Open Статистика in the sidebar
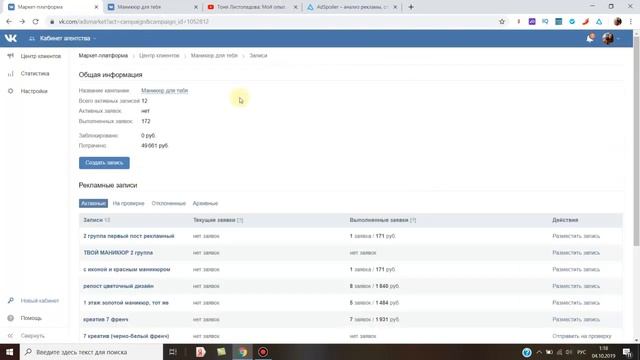 tap(29, 73)
